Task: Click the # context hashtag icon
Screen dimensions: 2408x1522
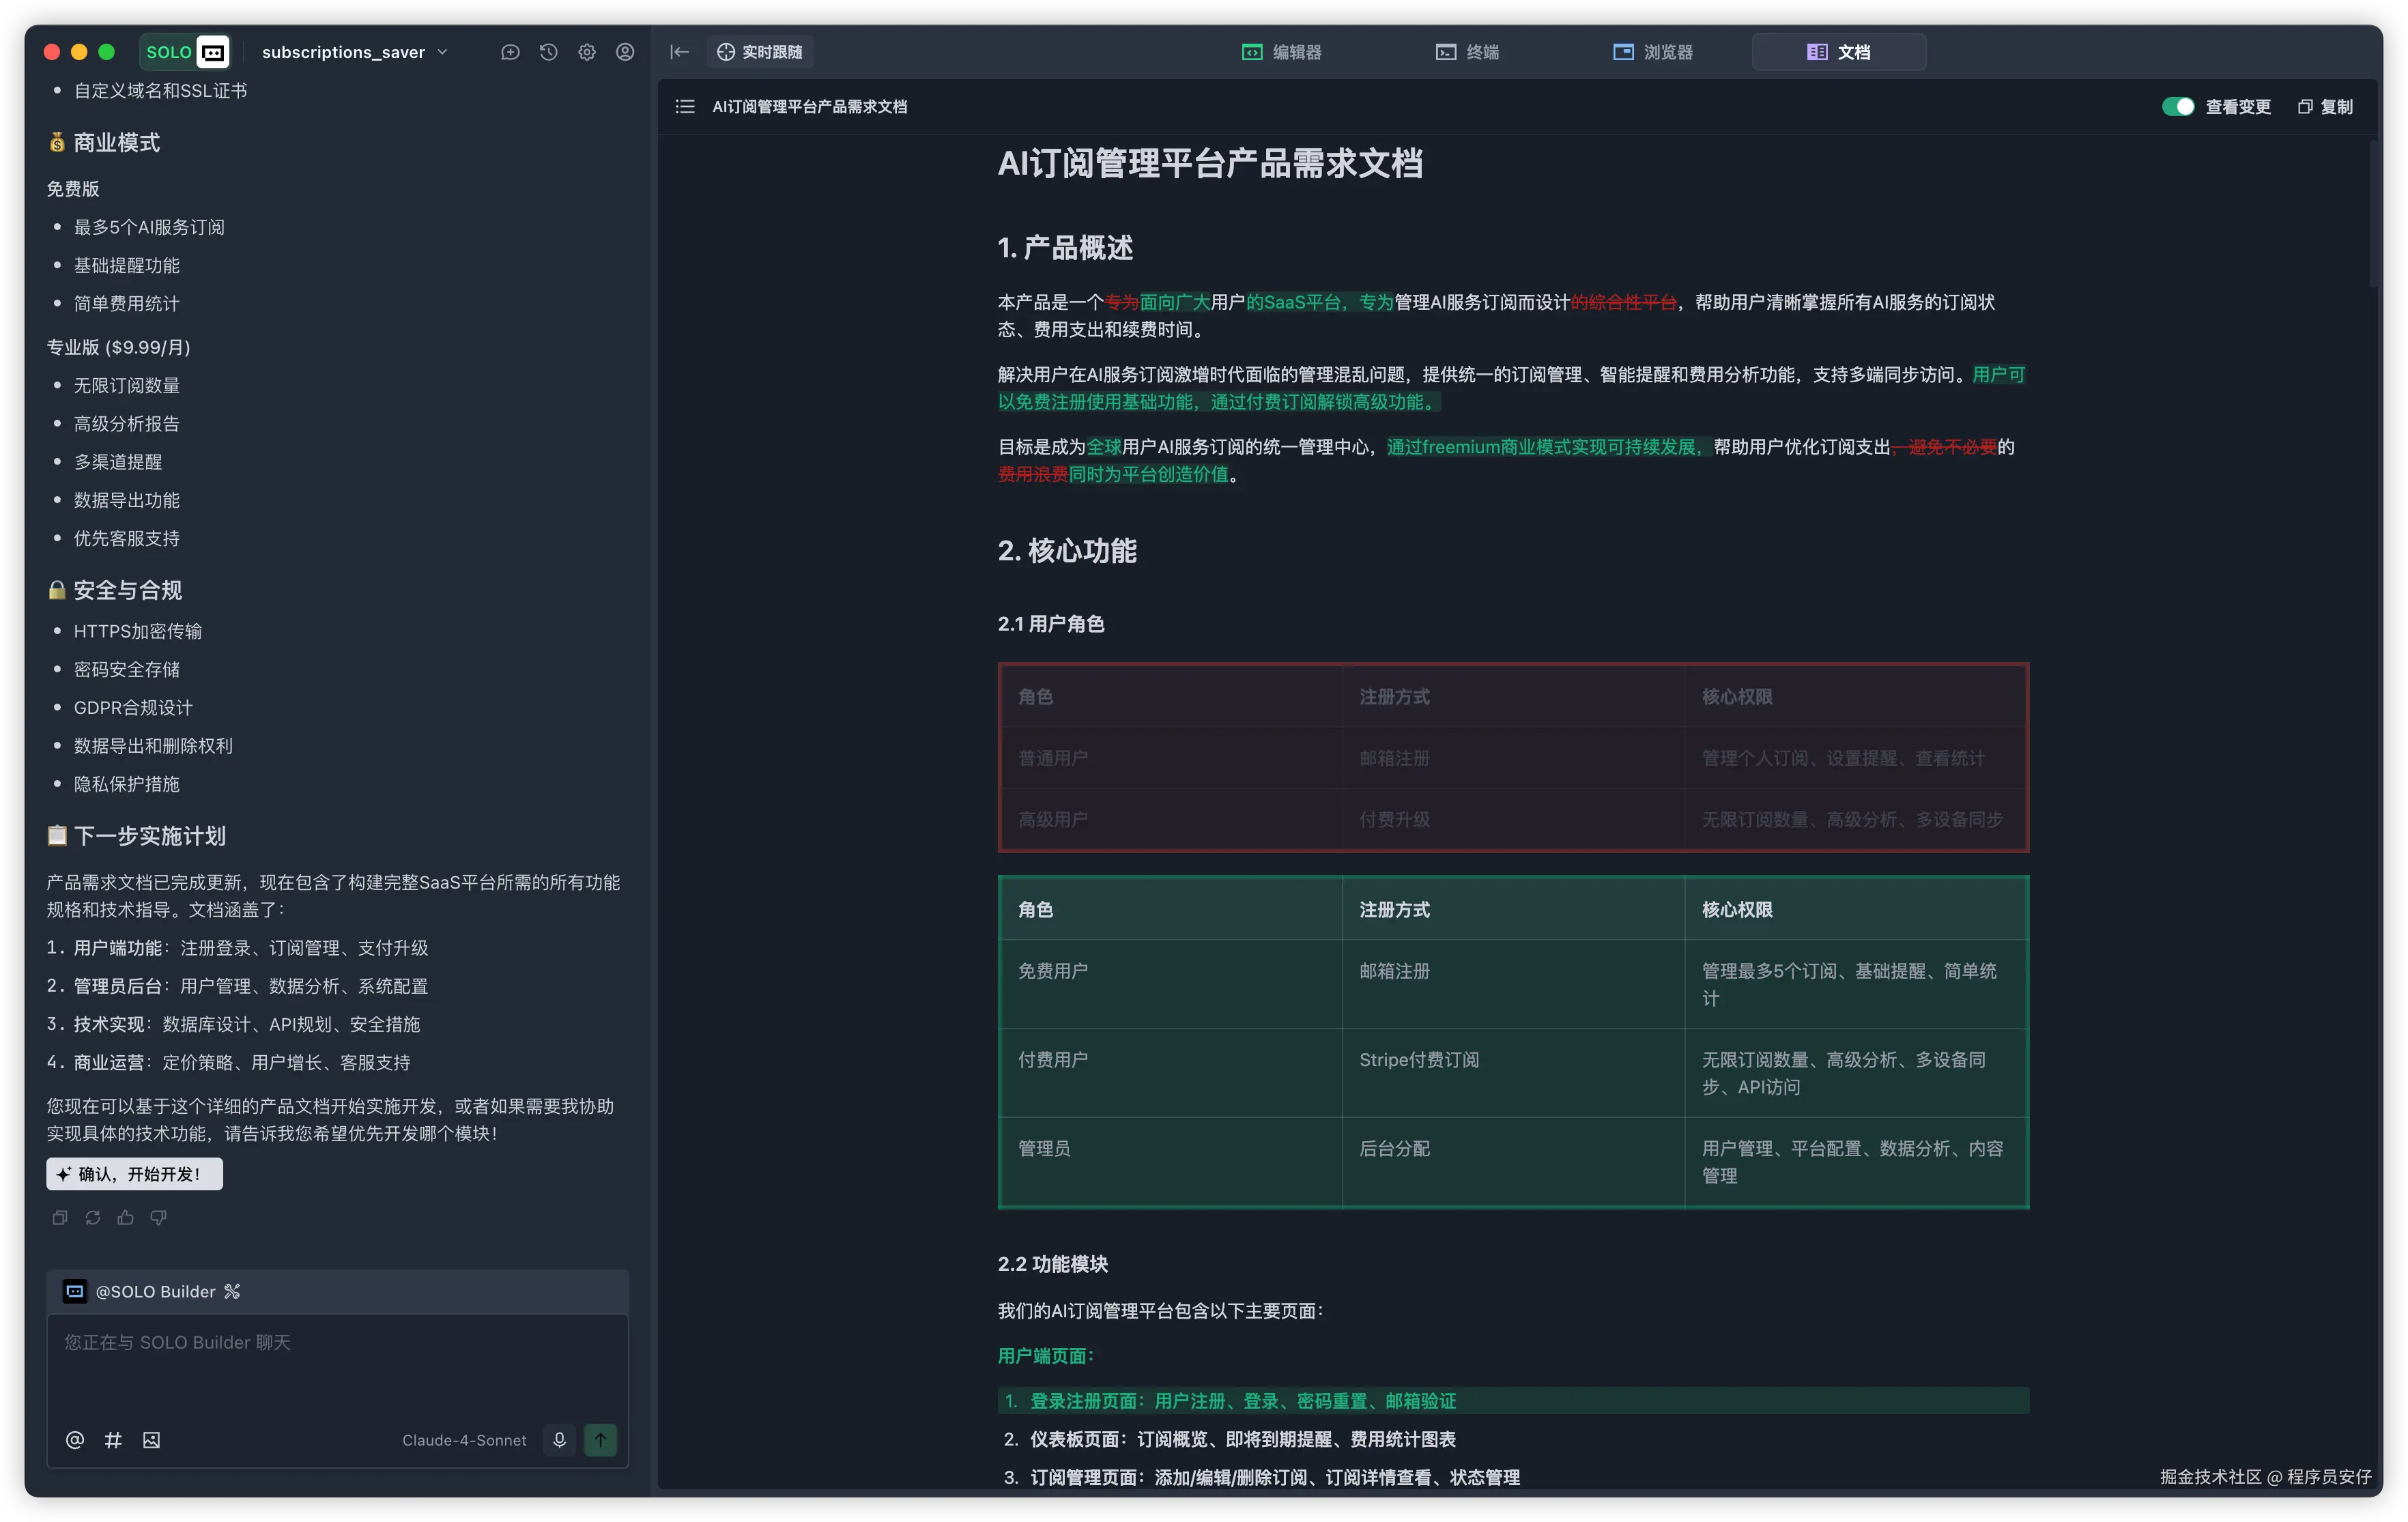Action: (x=113, y=1440)
